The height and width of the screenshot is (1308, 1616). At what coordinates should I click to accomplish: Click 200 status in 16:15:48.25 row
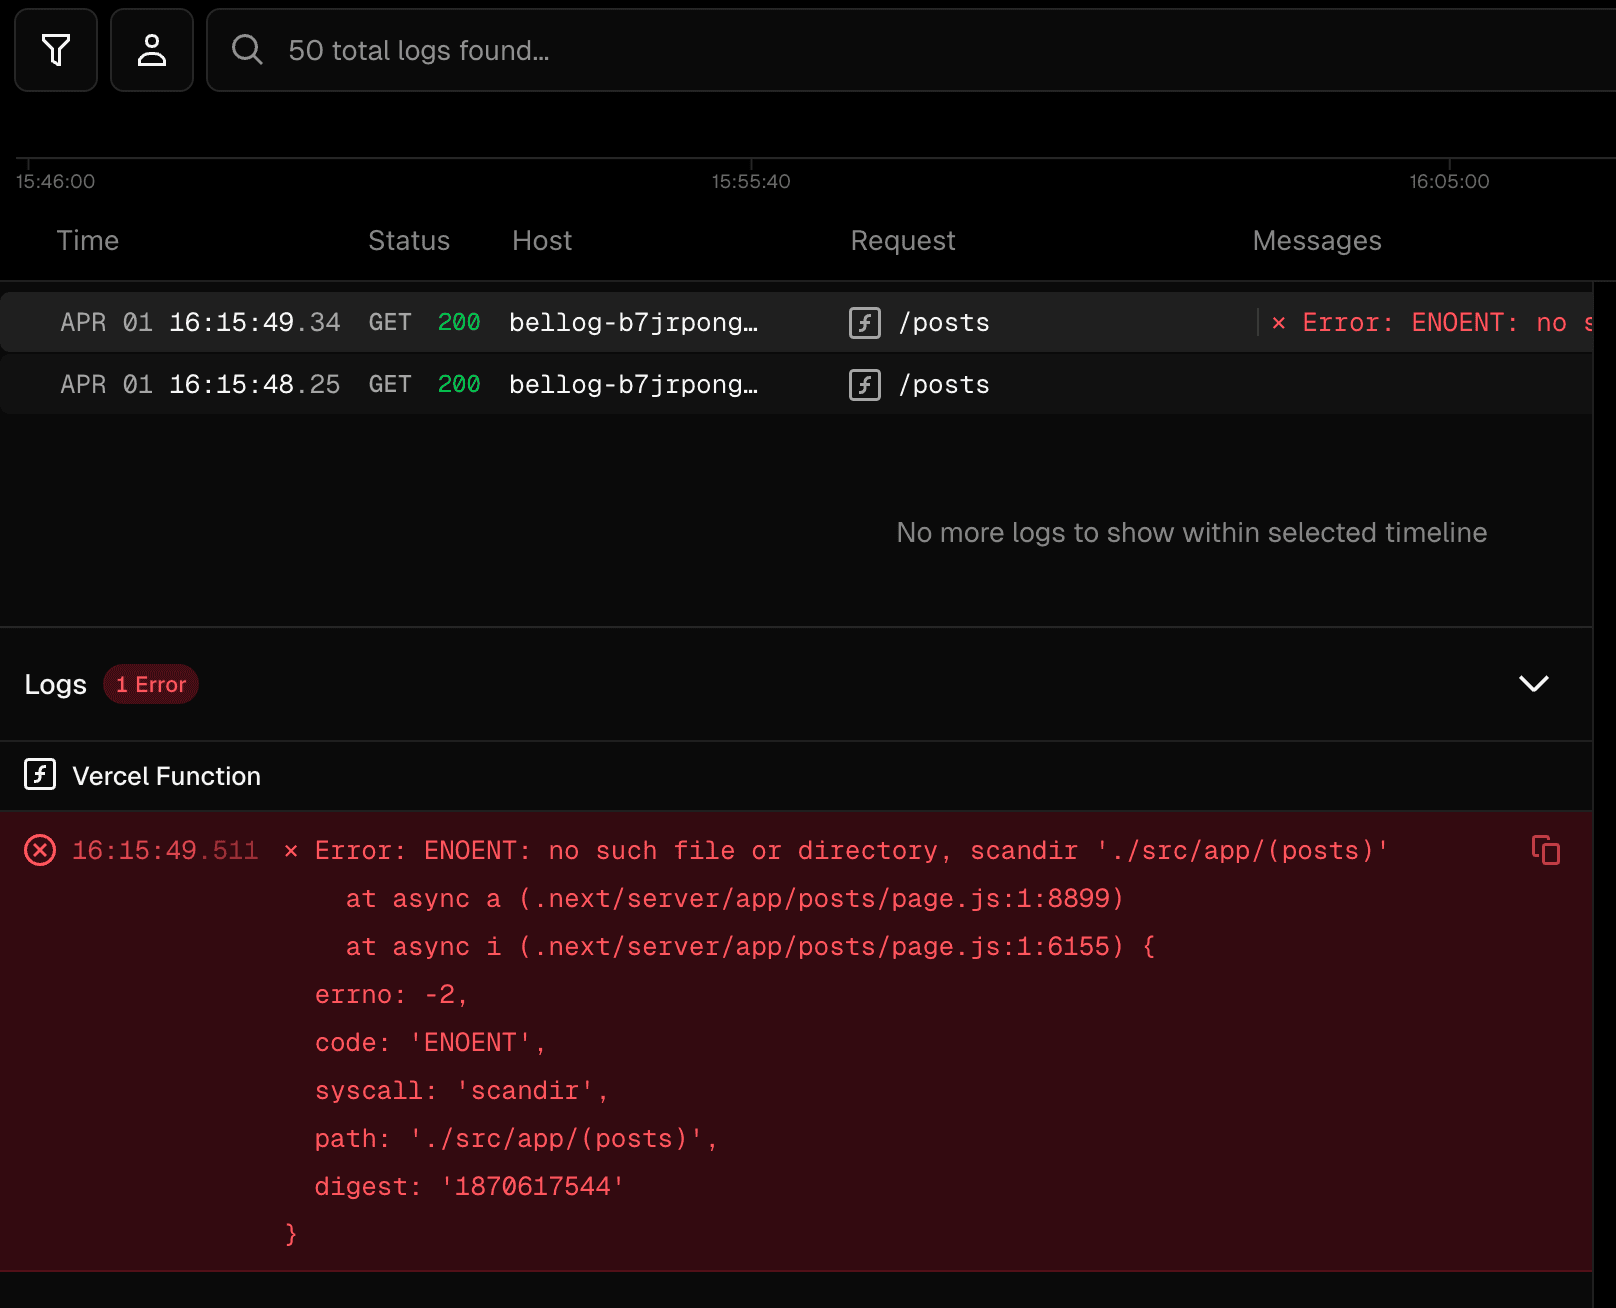[459, 384]
